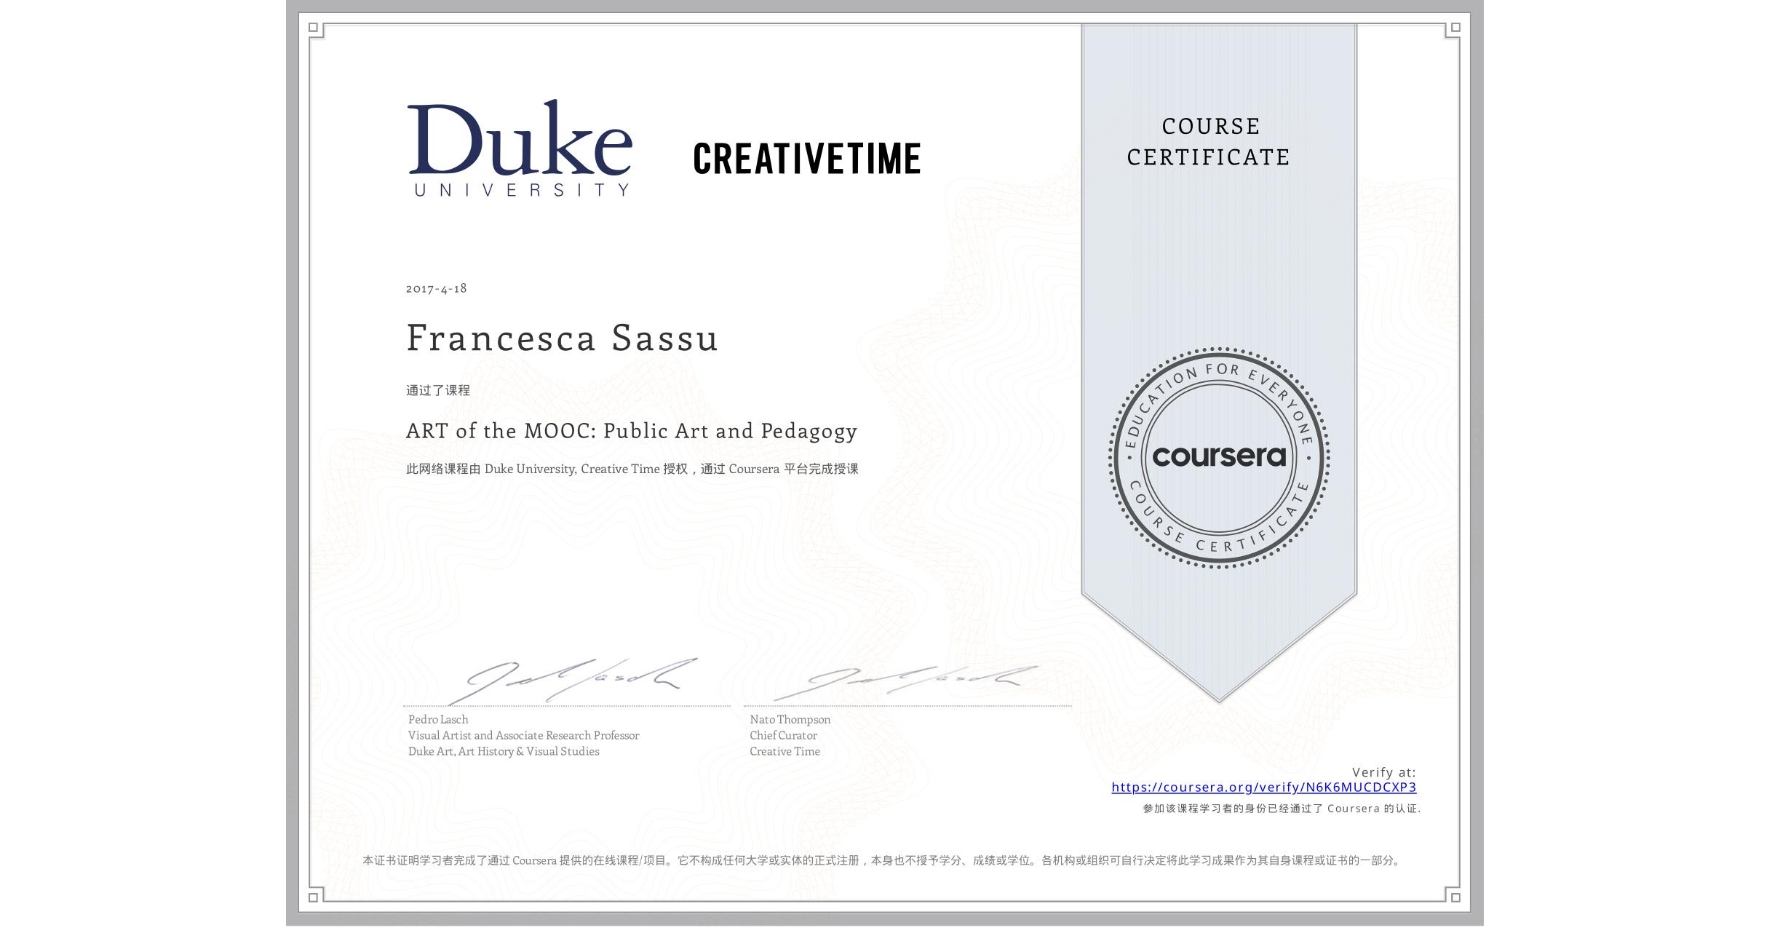The image size is (1772, 928).
Task: Select the line mentioning Duke University, Creative Time 授权
Action: click(x=632, y=469)
